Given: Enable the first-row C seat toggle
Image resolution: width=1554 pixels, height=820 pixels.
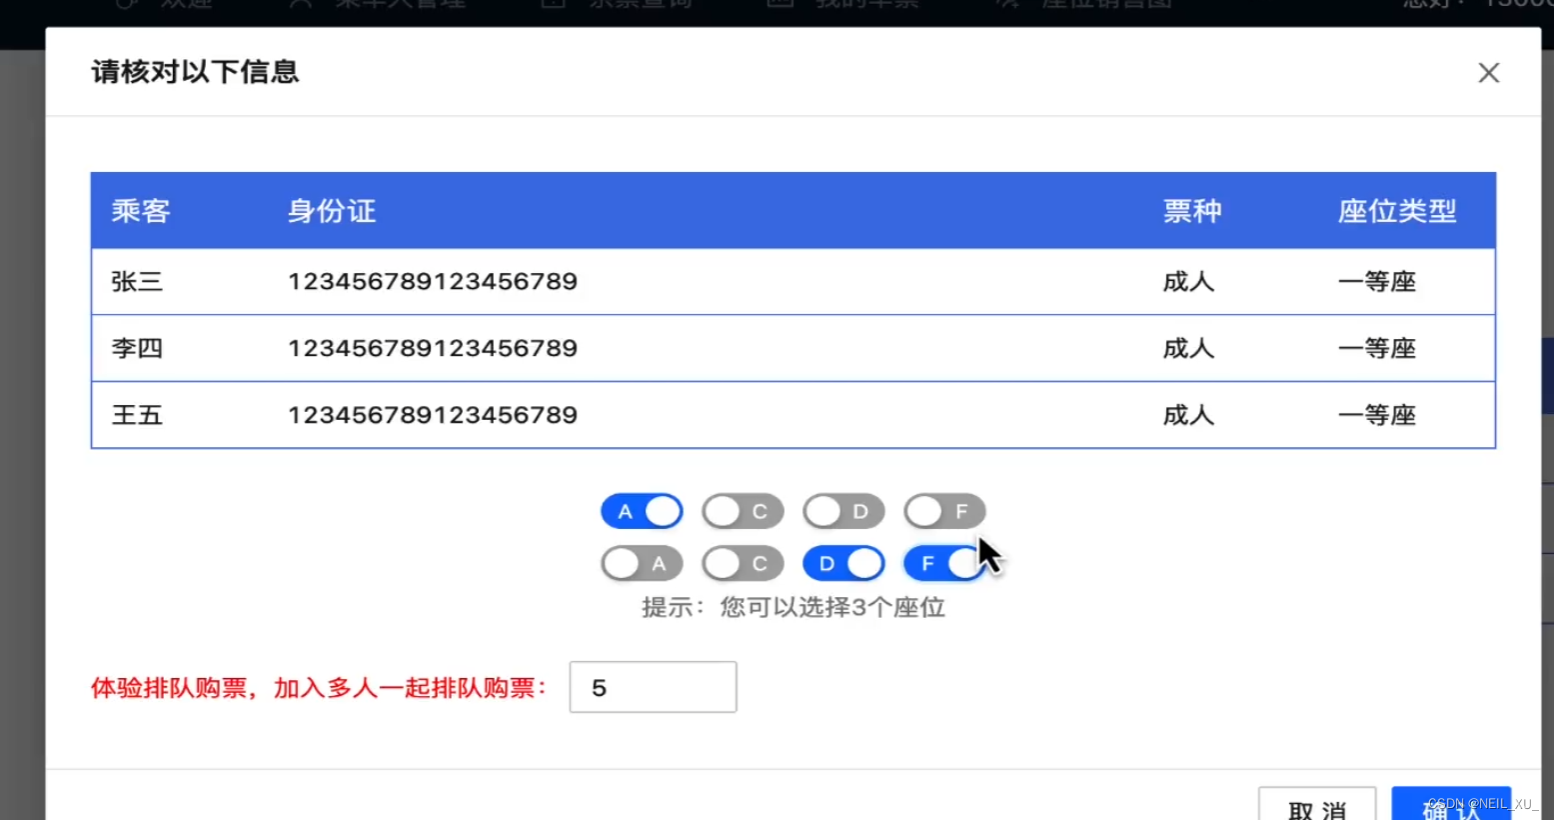Looking at the screenshot, I should (x=743, y=511).
